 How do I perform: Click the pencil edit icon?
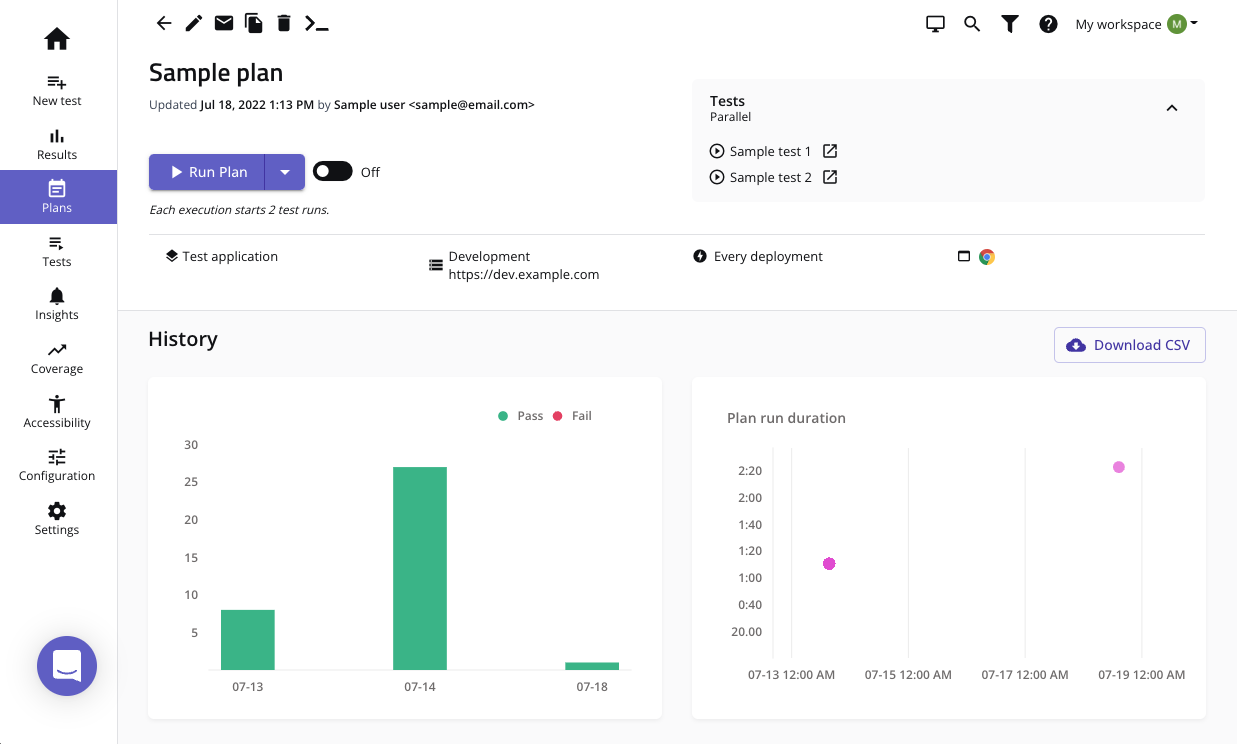[194, 23]
